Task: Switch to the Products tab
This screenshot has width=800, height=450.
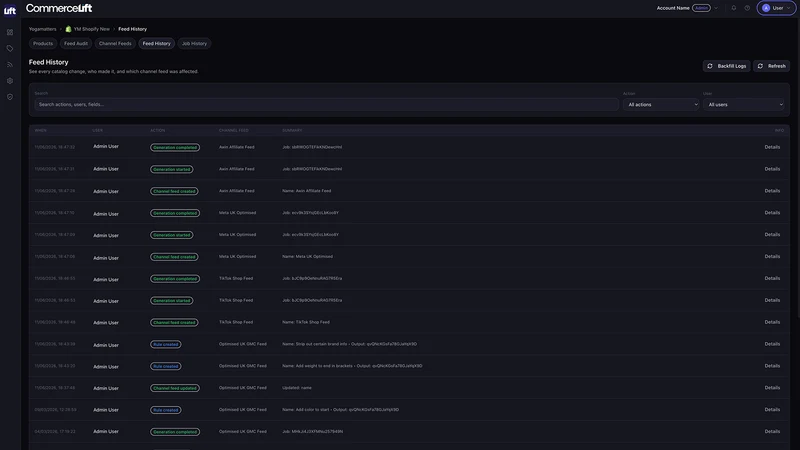Action: point(43,43)
